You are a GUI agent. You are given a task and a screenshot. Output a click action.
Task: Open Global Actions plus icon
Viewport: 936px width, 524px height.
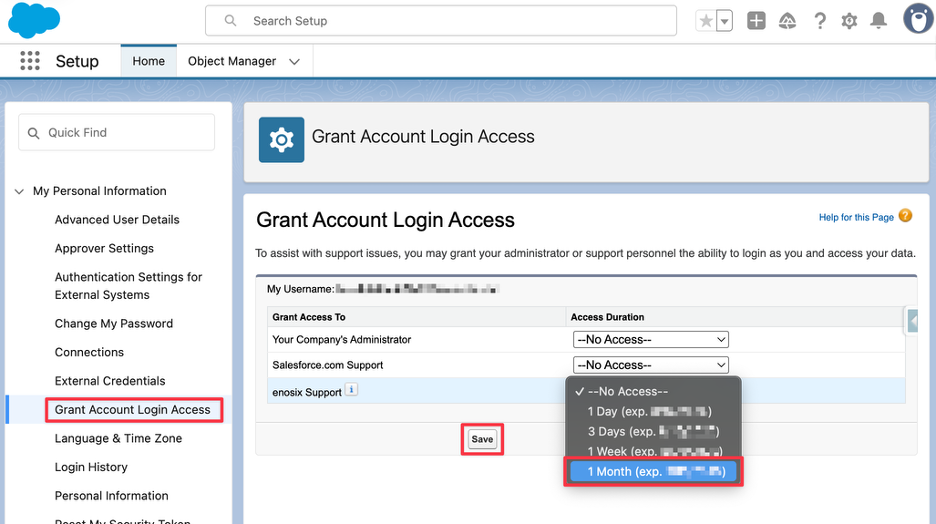pyautogui.click(x=756, y=21)
